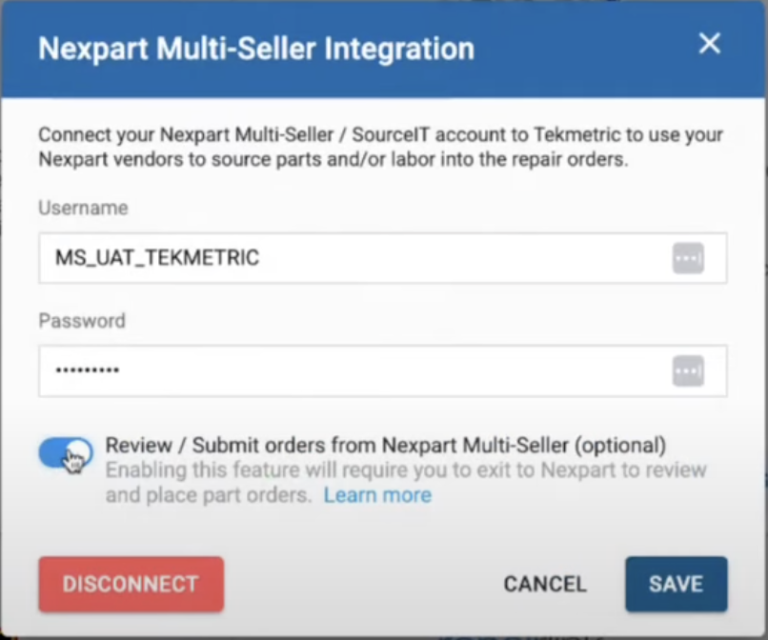Click the "(optional)" word in toggle label

click(613, 445)
